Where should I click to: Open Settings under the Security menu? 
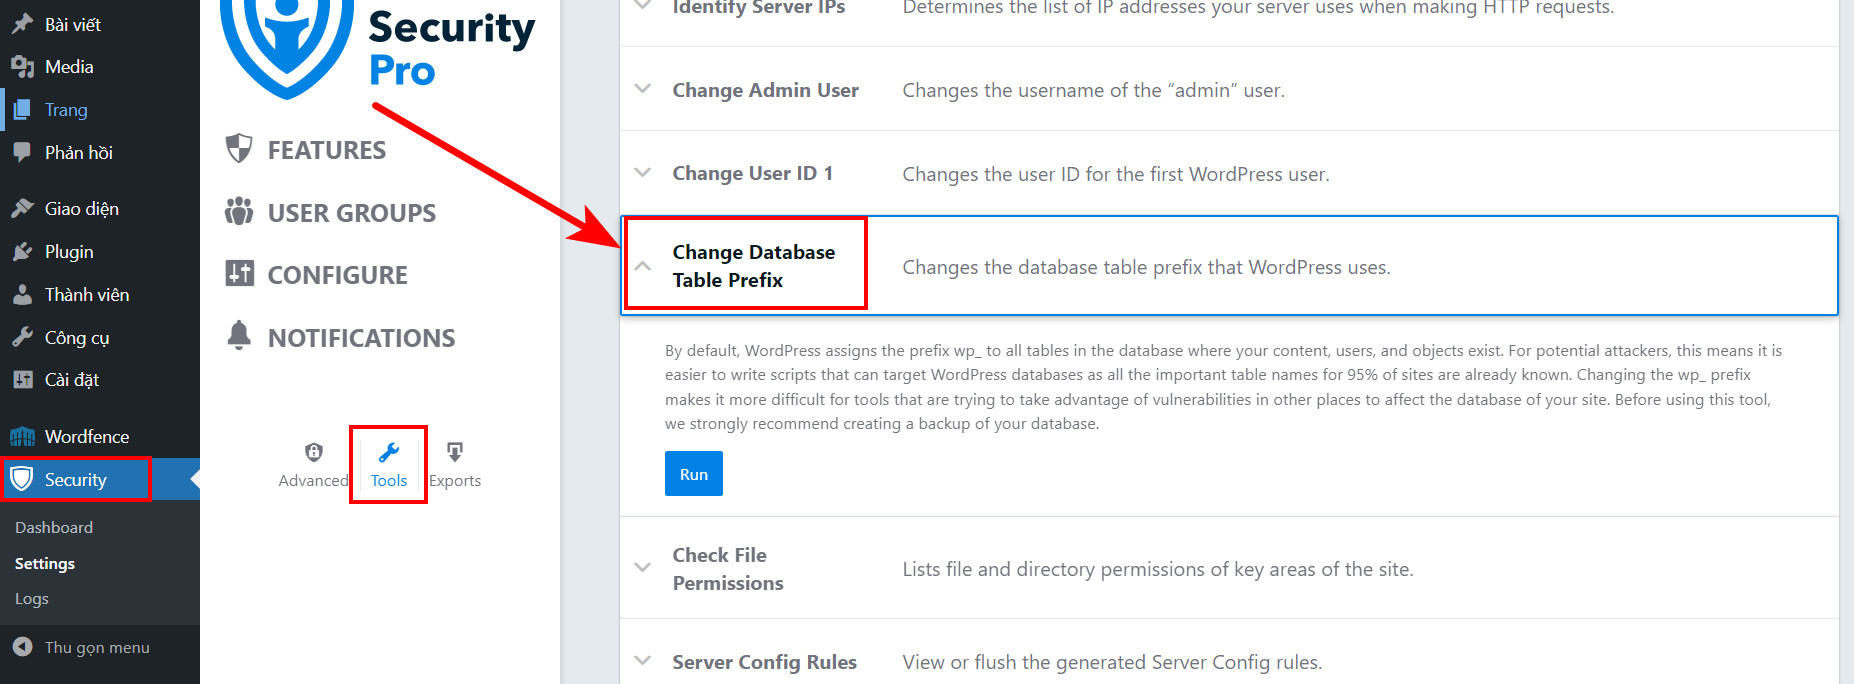44,563
